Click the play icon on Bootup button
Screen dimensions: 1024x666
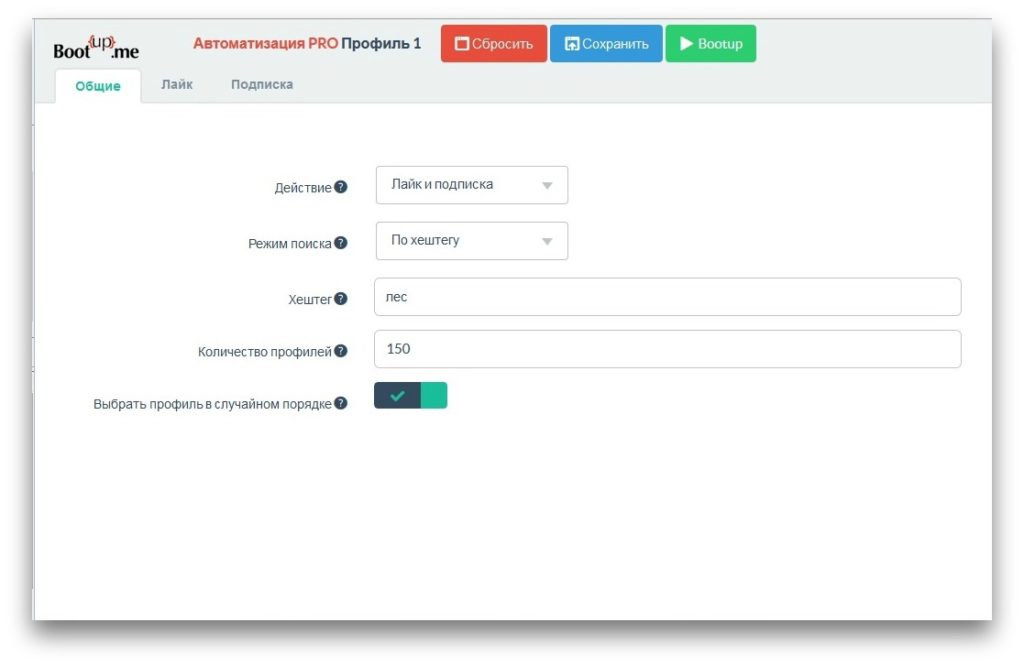[686, 43]
